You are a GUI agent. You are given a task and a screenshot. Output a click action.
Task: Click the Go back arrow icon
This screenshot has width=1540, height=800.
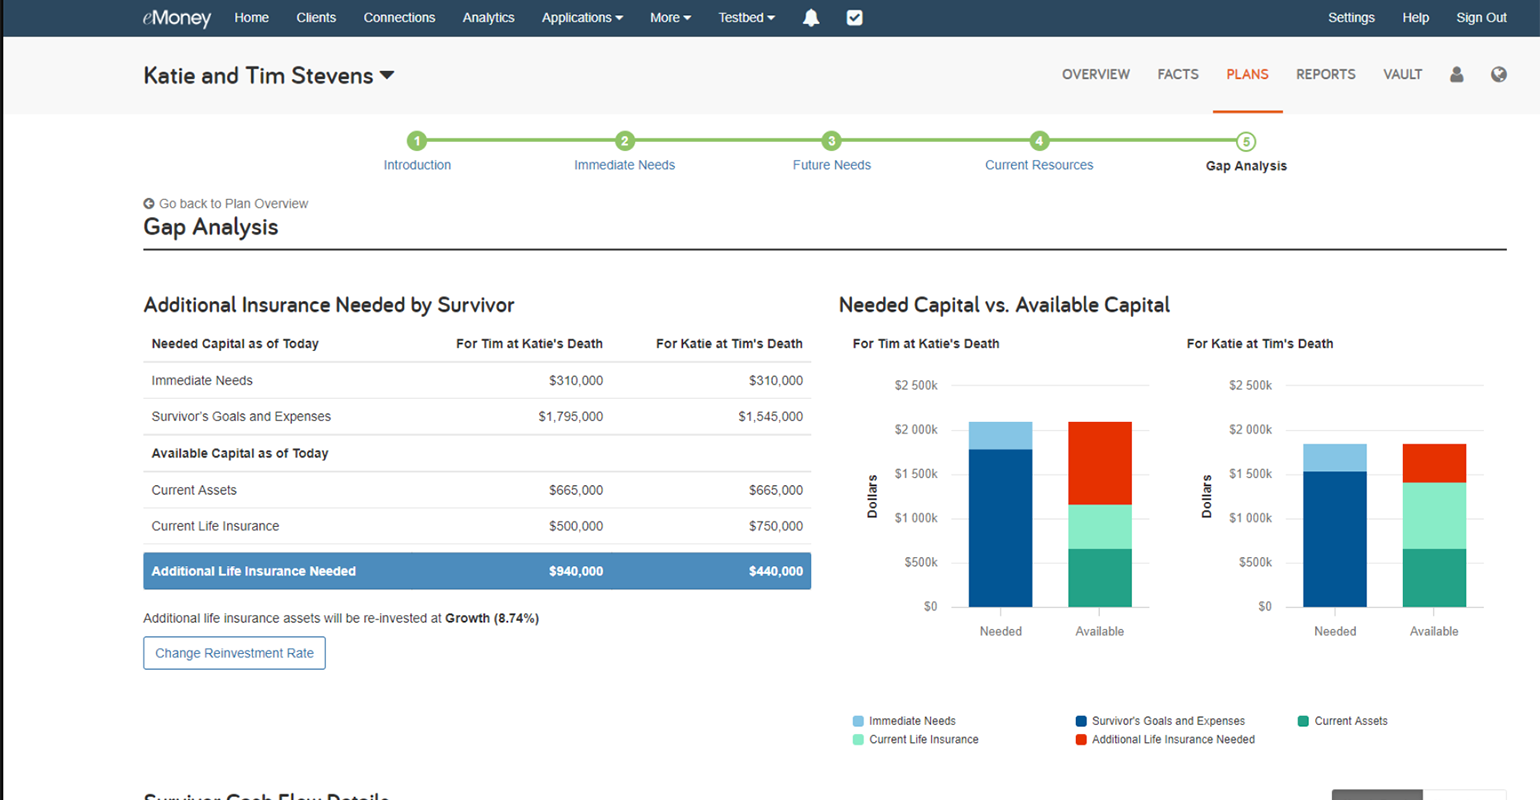(149, 204)
